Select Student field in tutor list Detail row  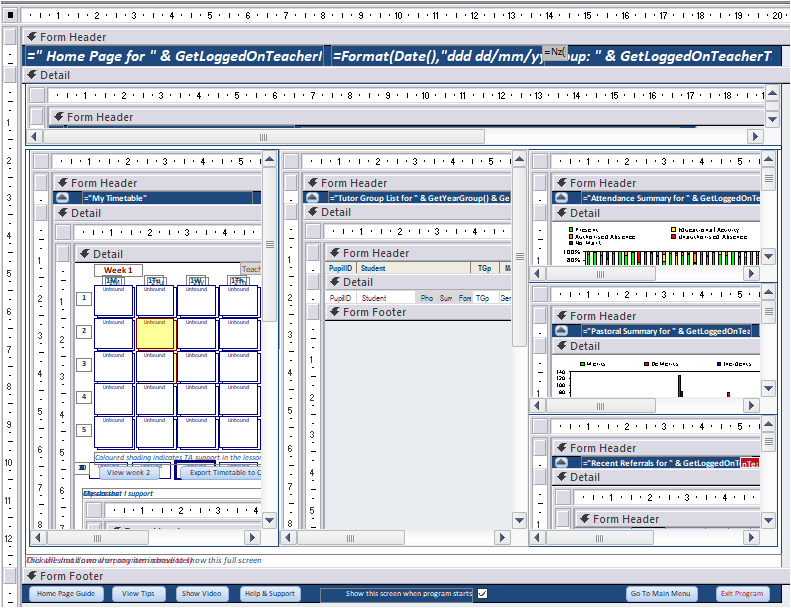386,298
